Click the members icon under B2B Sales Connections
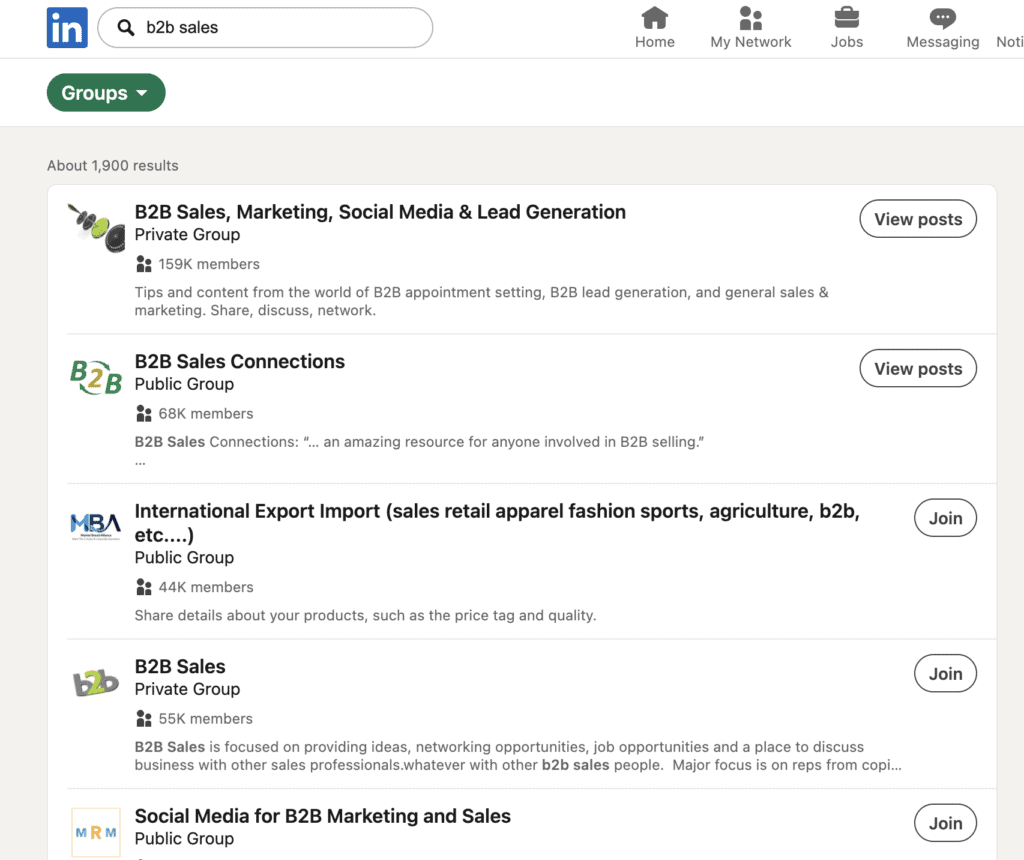The image size is (1024, 860). click(x=142, y=413)
